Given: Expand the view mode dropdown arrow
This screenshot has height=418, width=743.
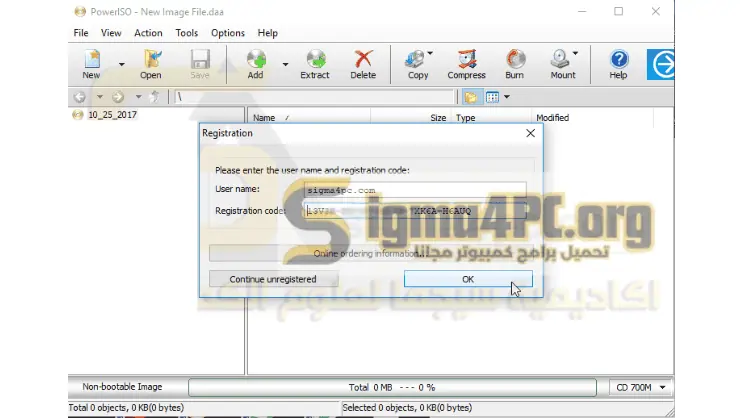Looking at the screenshot, I should pos(507,97).
